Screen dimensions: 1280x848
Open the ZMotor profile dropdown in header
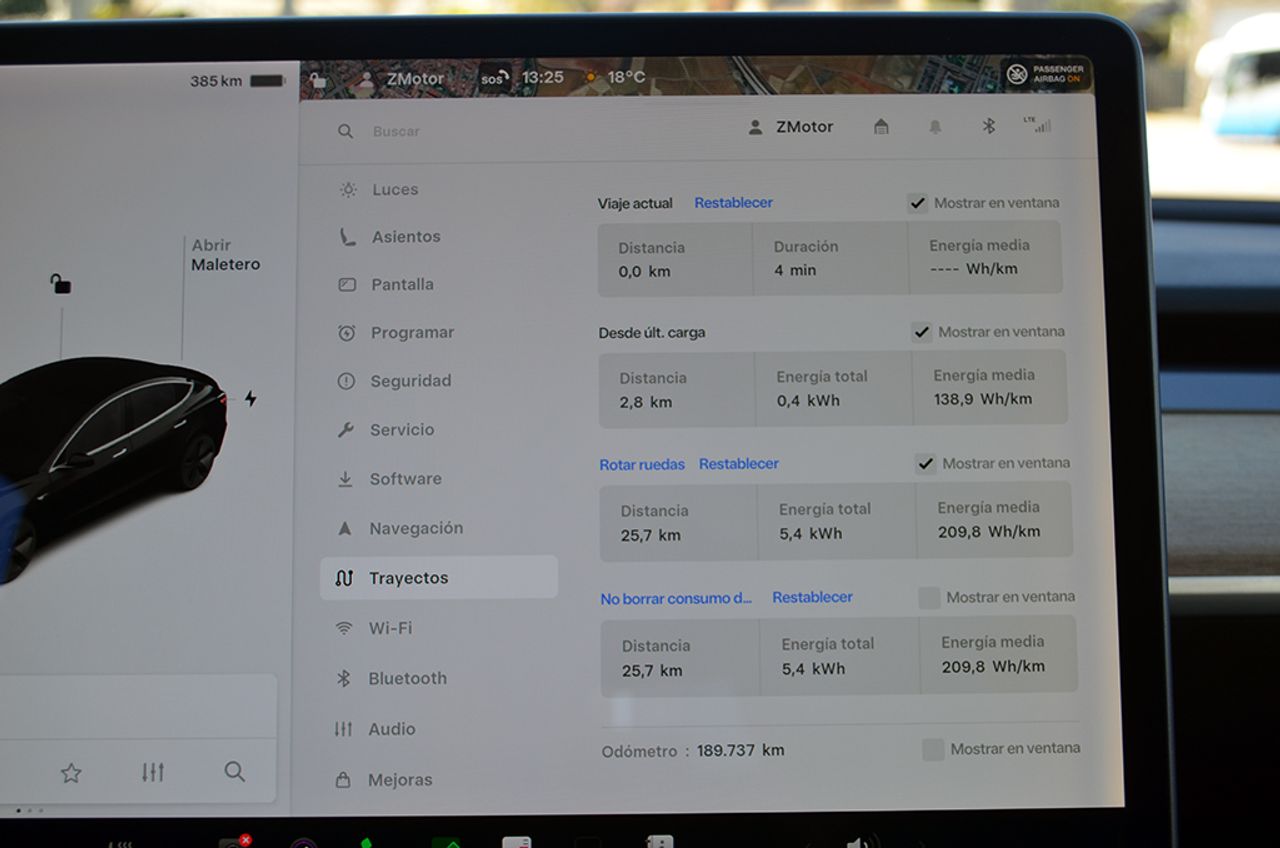tap(790, 127)
